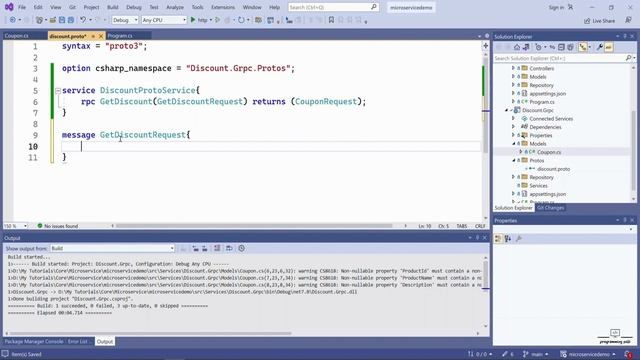This screenshot has width=640, height=360.
Task: Click the Sign in link
Action: 556,7
